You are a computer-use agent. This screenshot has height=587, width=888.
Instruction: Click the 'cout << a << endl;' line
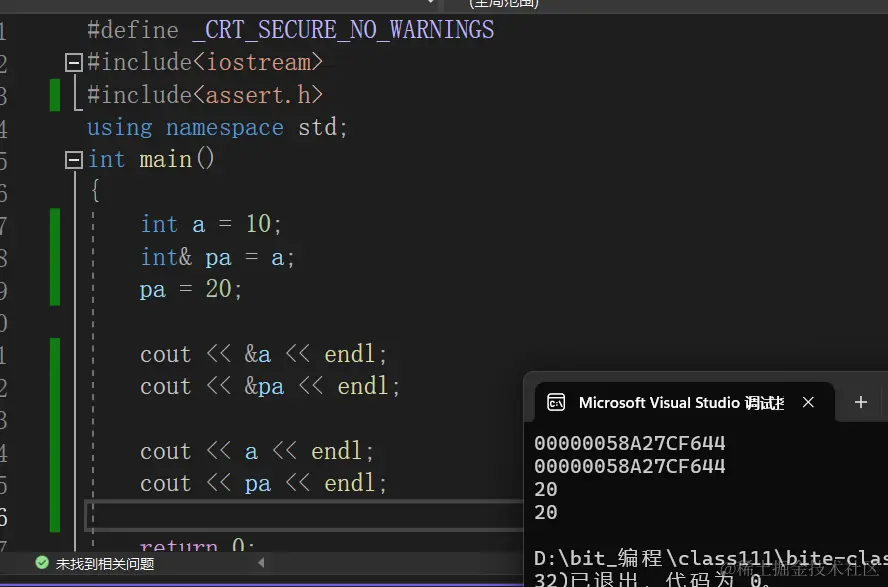pos(257,451)
